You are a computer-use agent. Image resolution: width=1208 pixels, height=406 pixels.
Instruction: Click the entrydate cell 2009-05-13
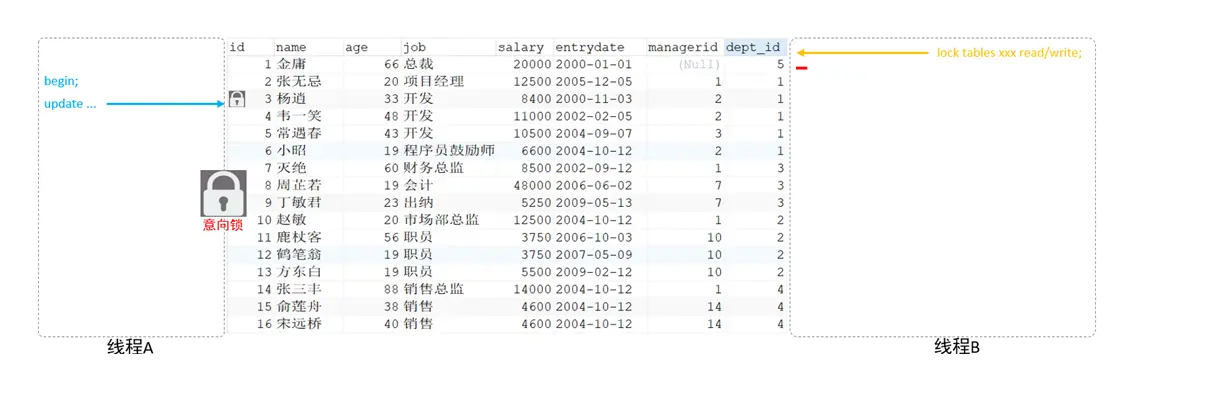click(x=593, y=202)
